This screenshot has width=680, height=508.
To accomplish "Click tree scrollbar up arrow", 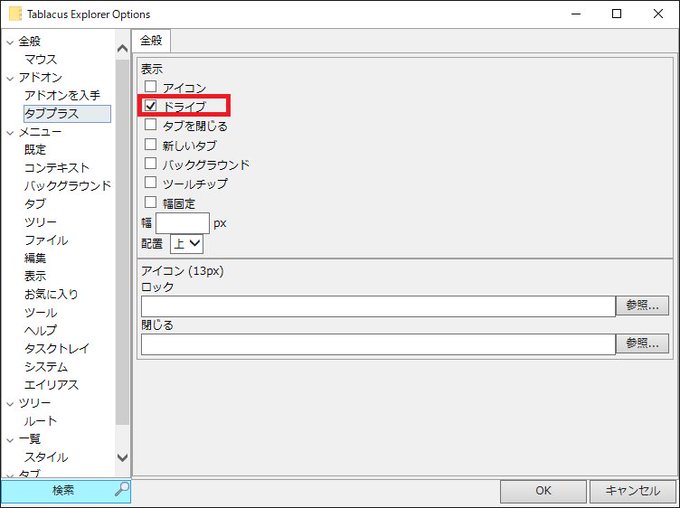I will tap(123, 48).
